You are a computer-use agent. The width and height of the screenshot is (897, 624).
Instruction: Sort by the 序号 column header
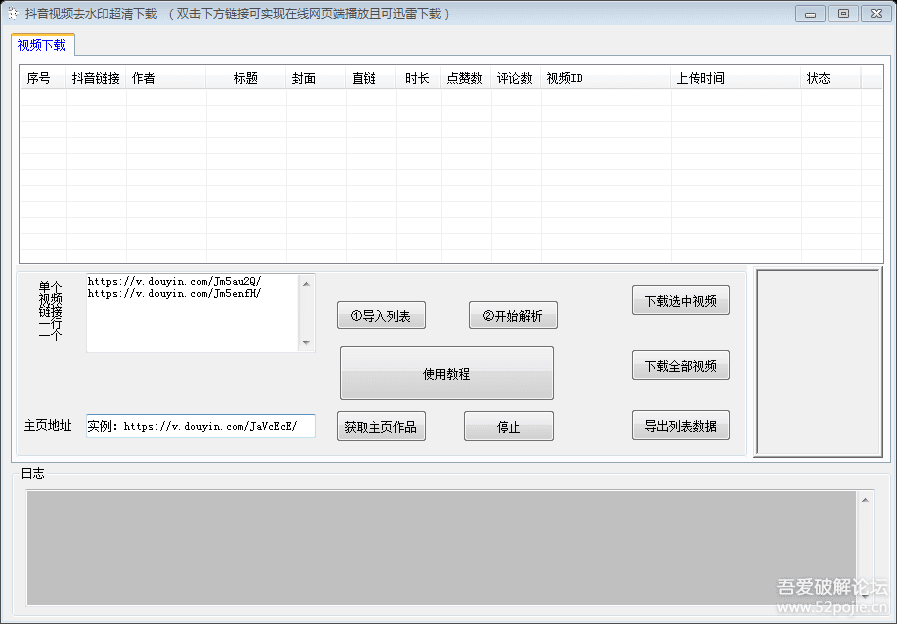pos(43,78)
